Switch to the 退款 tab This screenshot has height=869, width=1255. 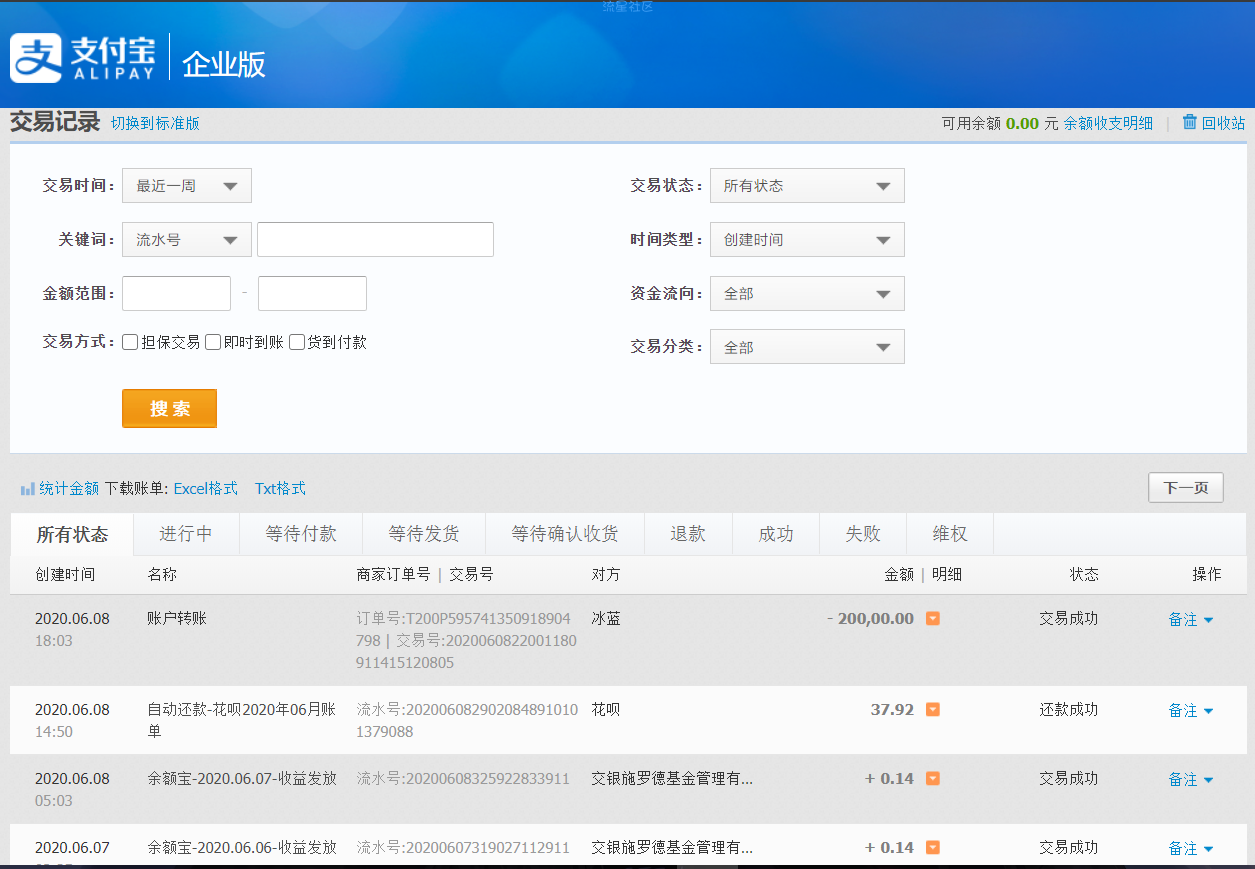[688, 534]
